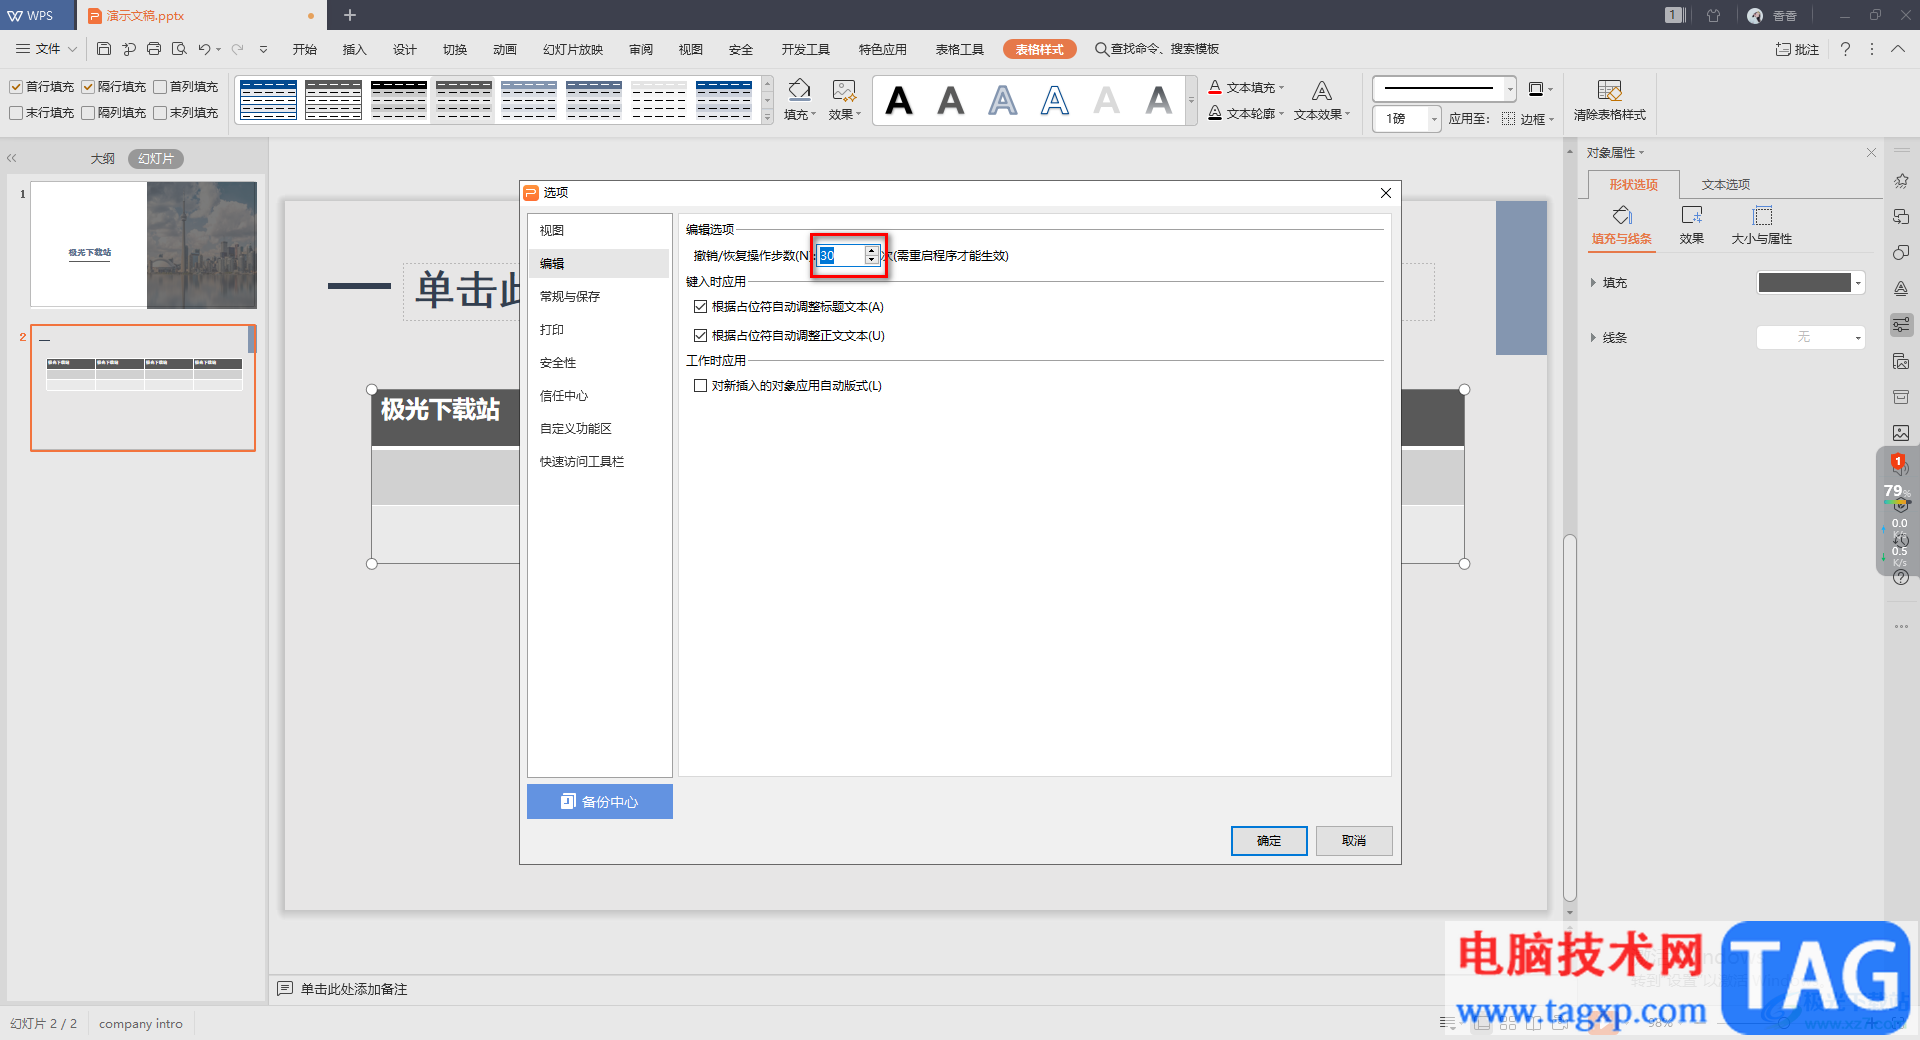The height and width of the screenshot is (1040, 1920).
Task: Toggle header row fill (首行填充) checkbox
Action: [16, 87]
